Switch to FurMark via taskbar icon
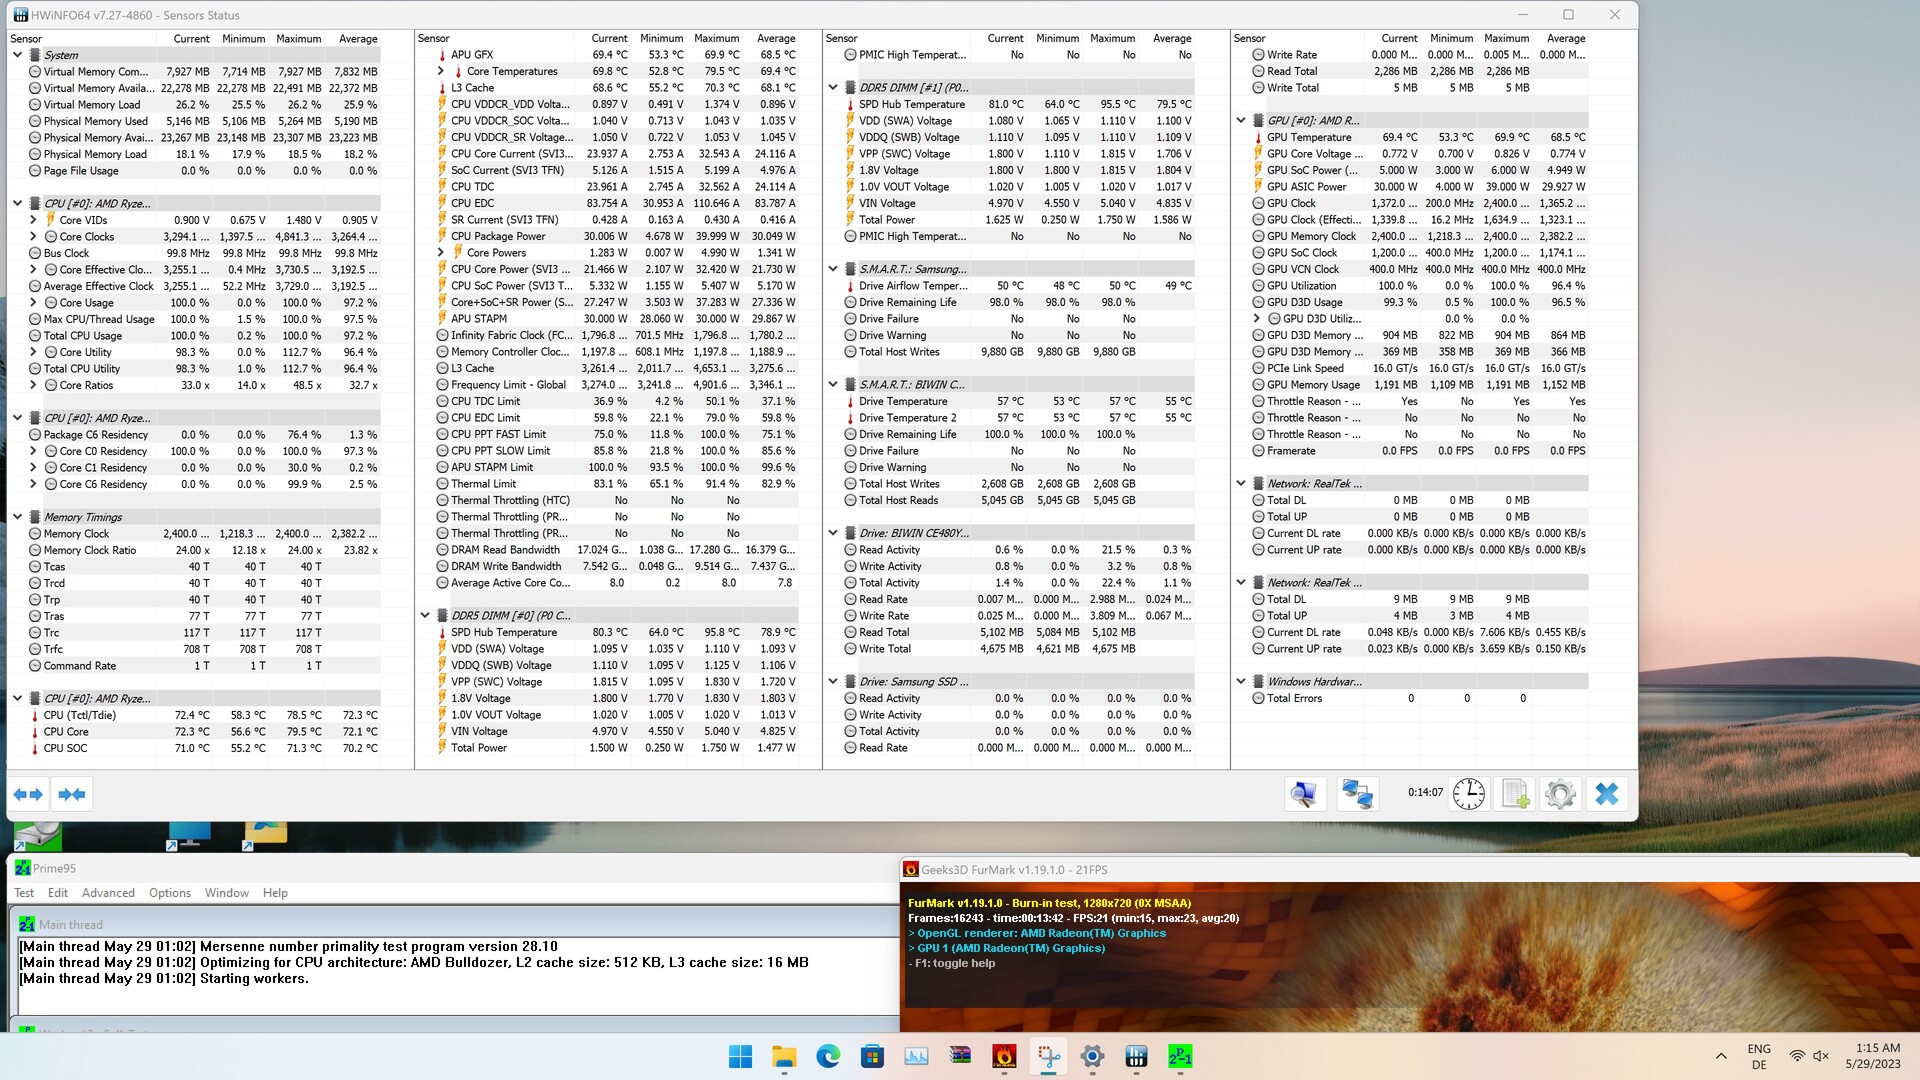 tap(1004, 1056)
